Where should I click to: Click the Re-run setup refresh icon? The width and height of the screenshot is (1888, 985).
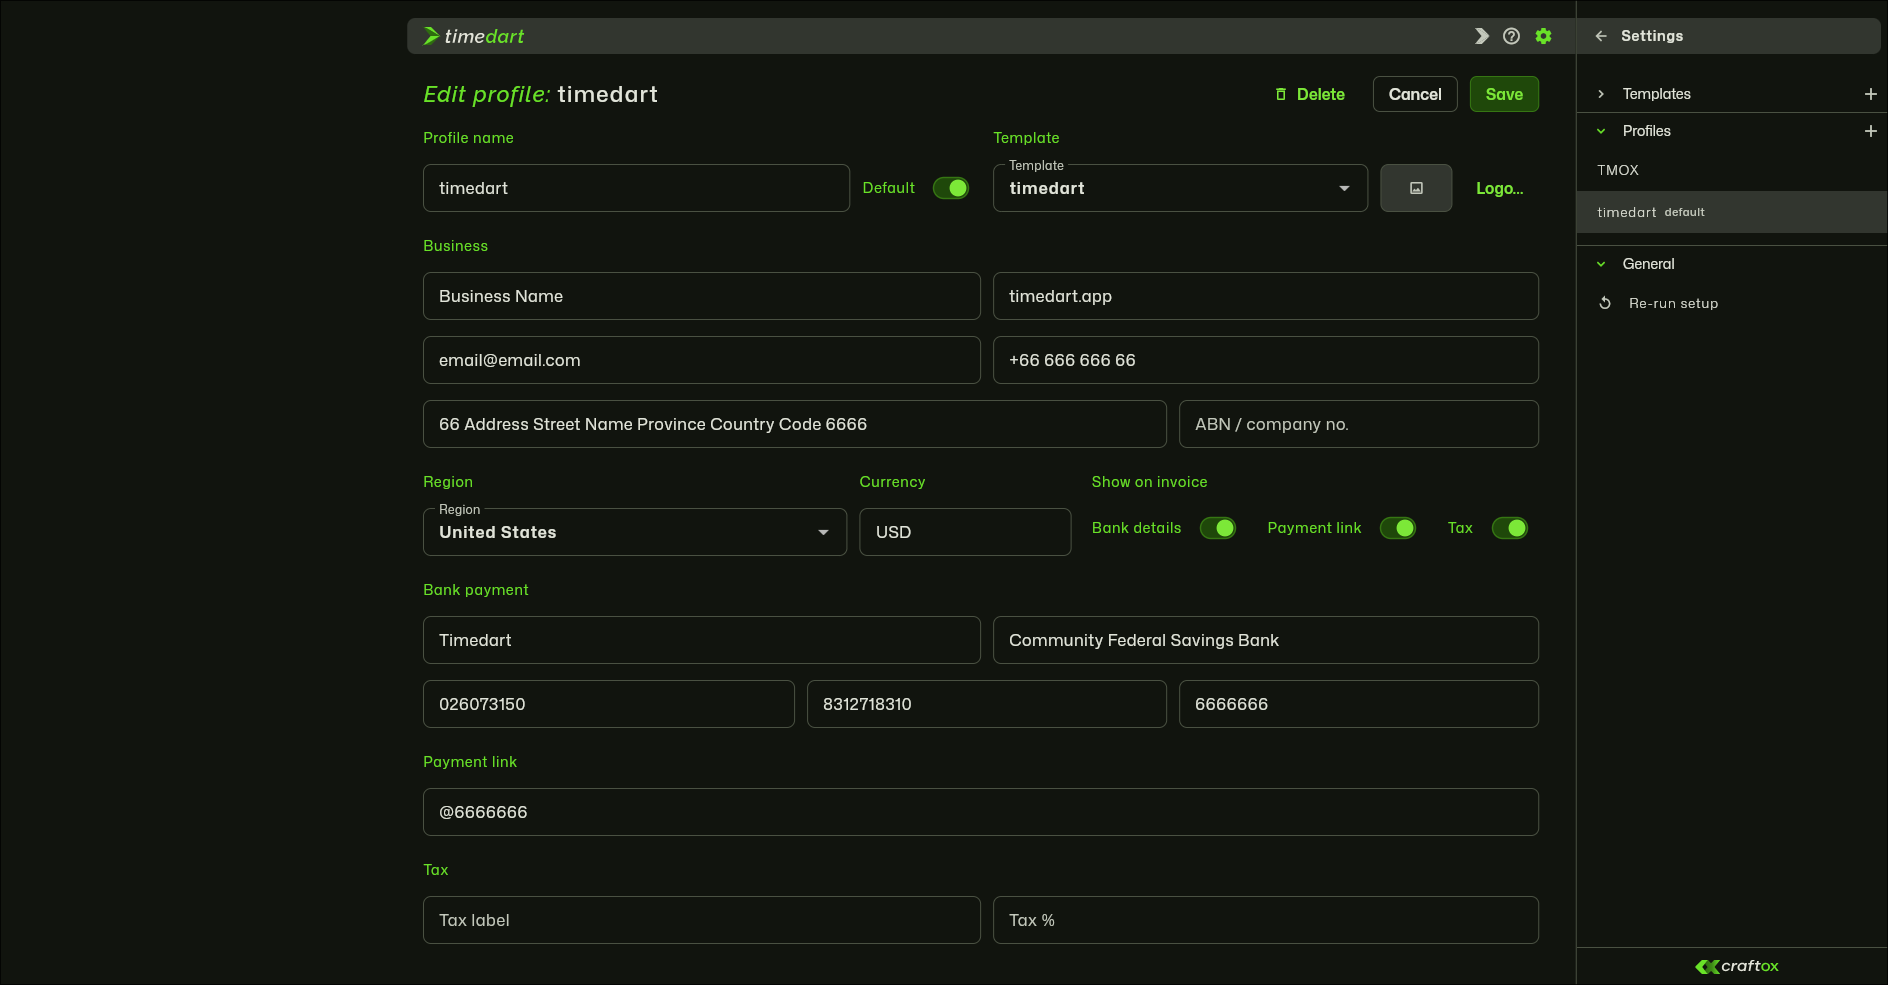tap(1605, 303)
